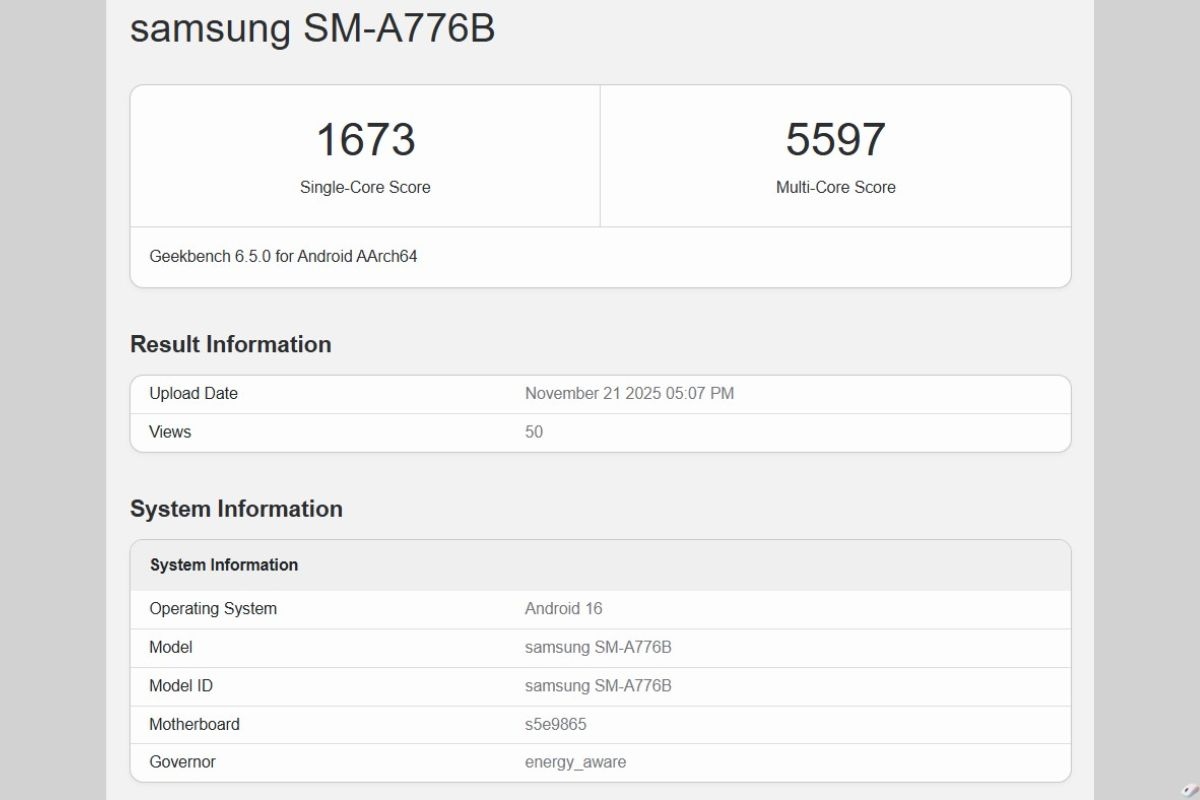This screenshot has height=800, width=1200.
Task: Select the Result Information heading
Action: click(230, 344)
